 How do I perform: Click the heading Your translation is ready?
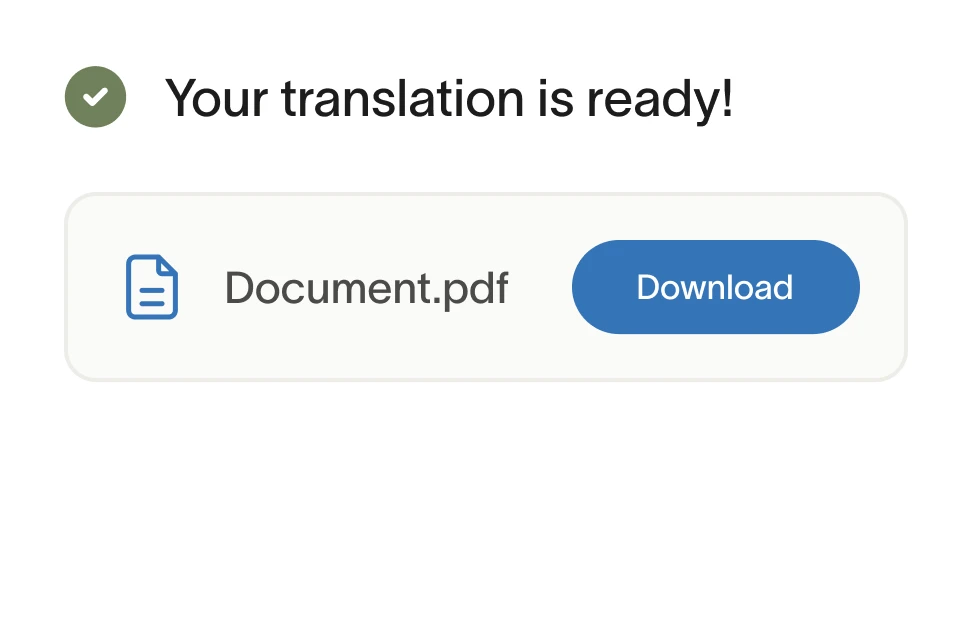pyautogui.click(x=451, y=98)
